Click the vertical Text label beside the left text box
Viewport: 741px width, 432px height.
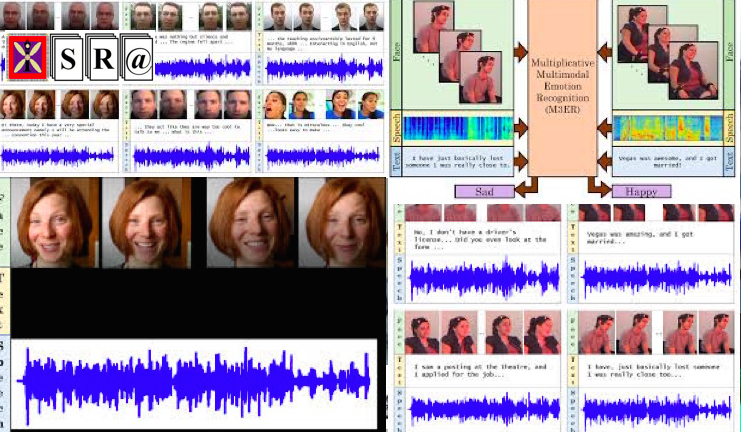coord(396,162)
